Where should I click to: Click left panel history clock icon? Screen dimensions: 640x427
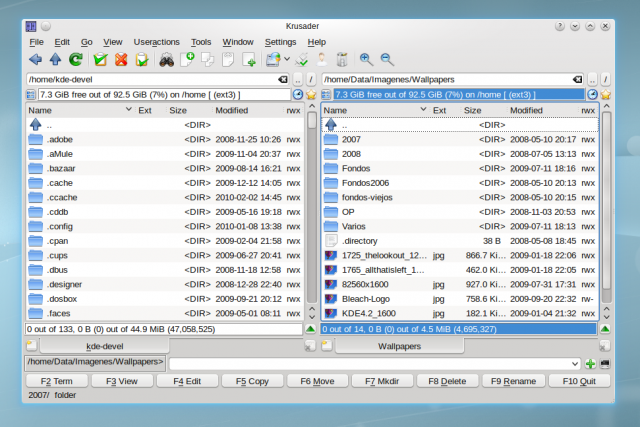coord(297,94)
